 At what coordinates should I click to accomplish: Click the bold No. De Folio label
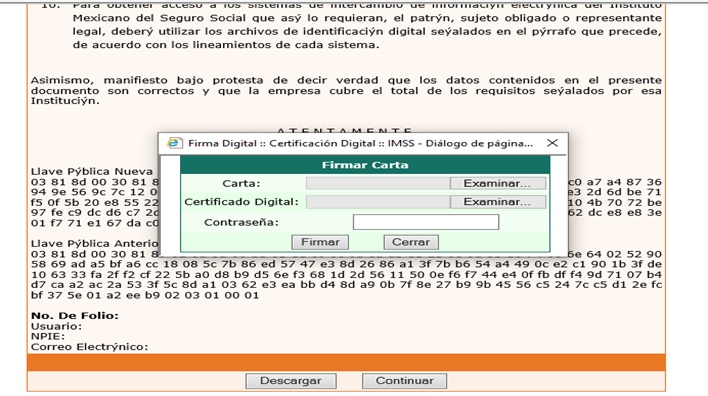(x=75, y=316)
